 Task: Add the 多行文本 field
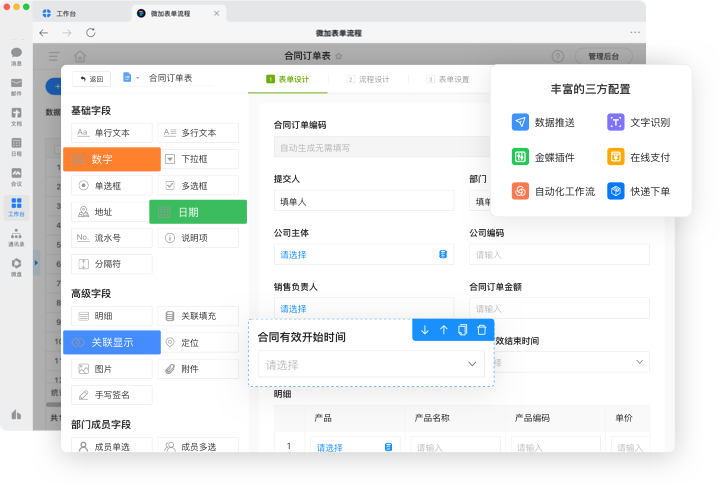point(198,133)
